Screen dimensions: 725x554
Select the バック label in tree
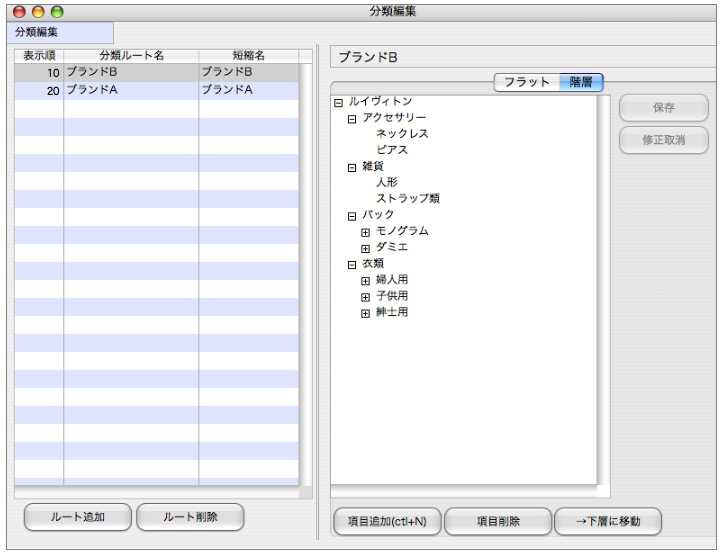point(378,215)
